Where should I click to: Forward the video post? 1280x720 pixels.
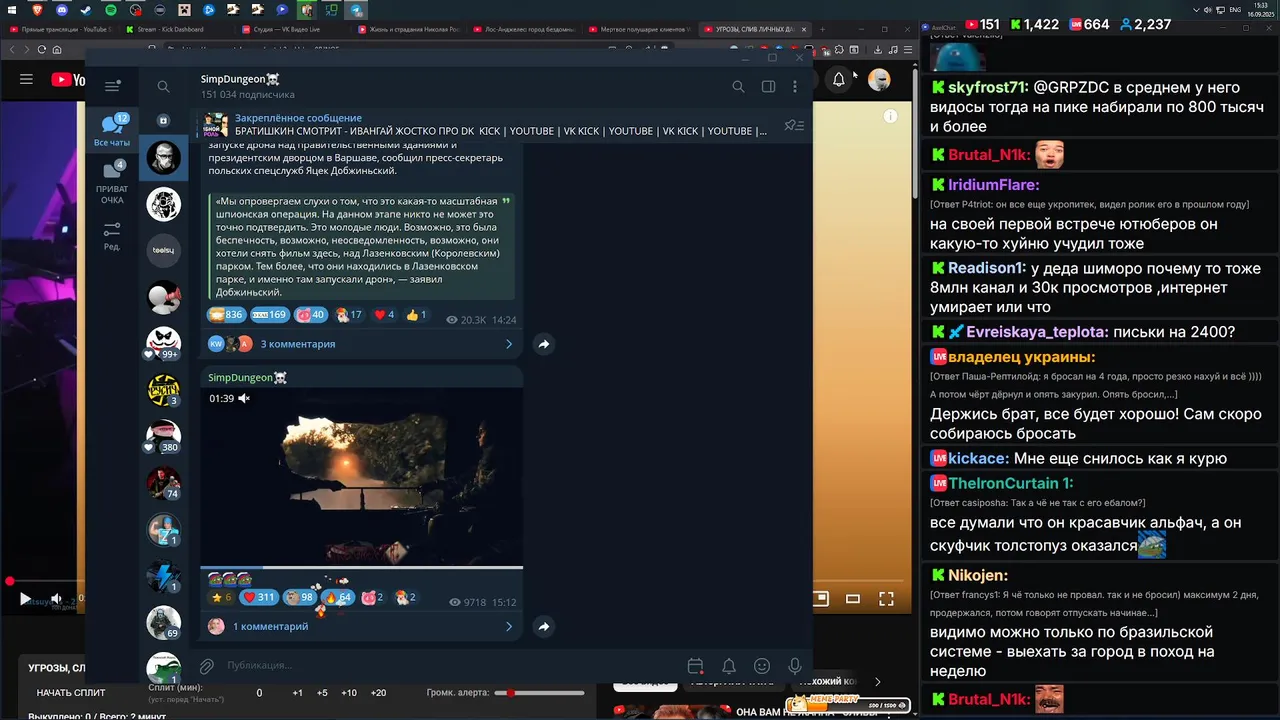click(544, 627)
